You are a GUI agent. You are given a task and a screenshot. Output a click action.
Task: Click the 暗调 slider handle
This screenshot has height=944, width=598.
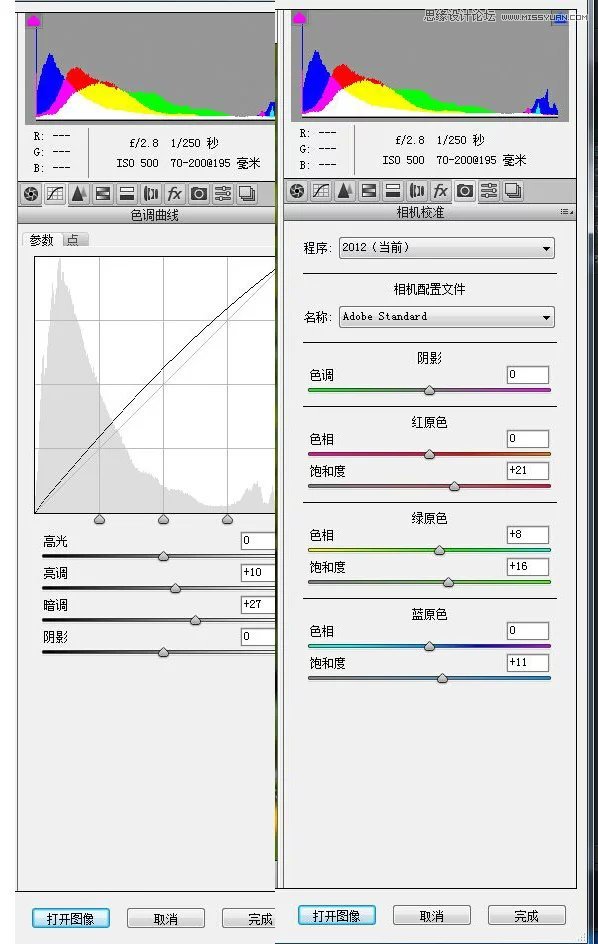tap(195, 621)
